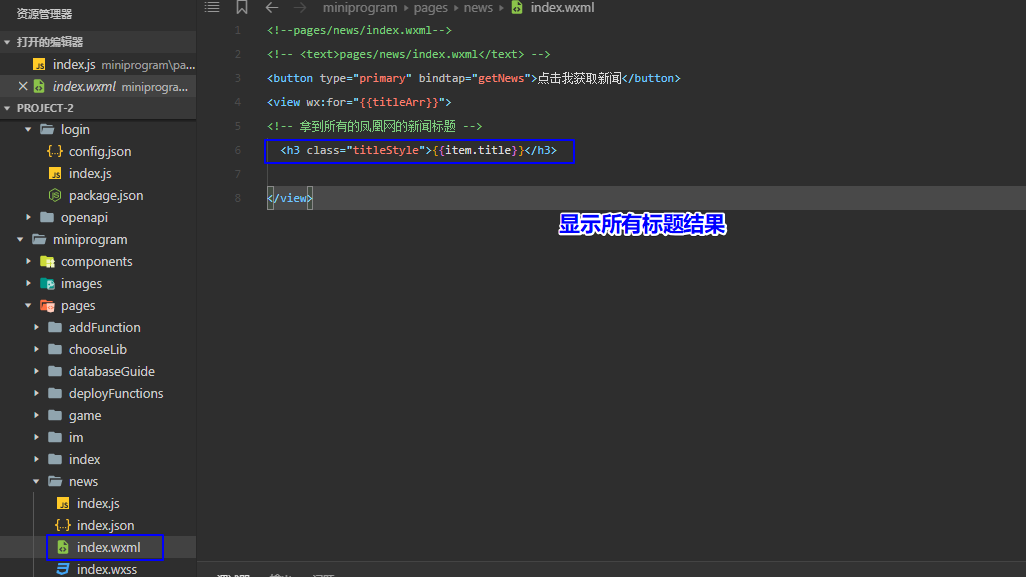Switch to index.js in open editors

point(98,65)
